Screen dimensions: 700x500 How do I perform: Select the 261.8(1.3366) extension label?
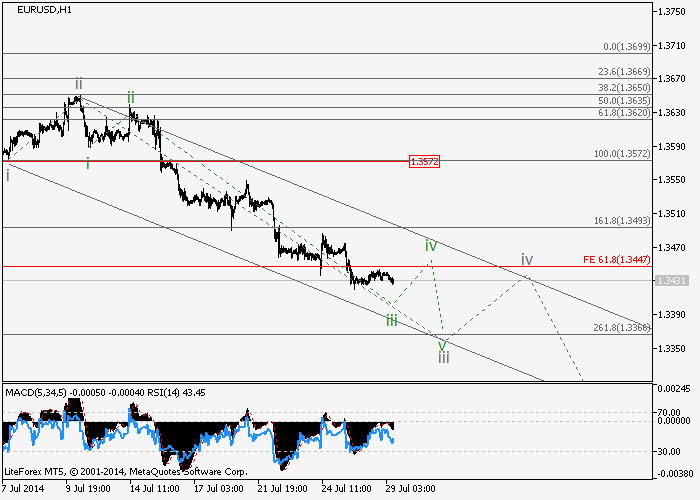[623, 328]
